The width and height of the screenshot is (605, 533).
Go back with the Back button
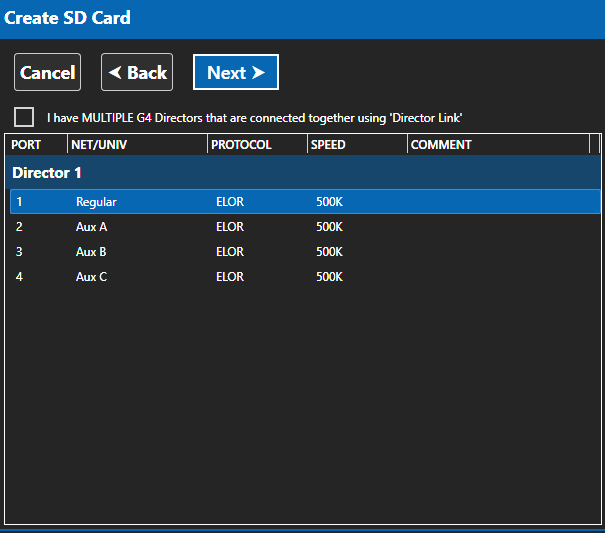(137, 72)
